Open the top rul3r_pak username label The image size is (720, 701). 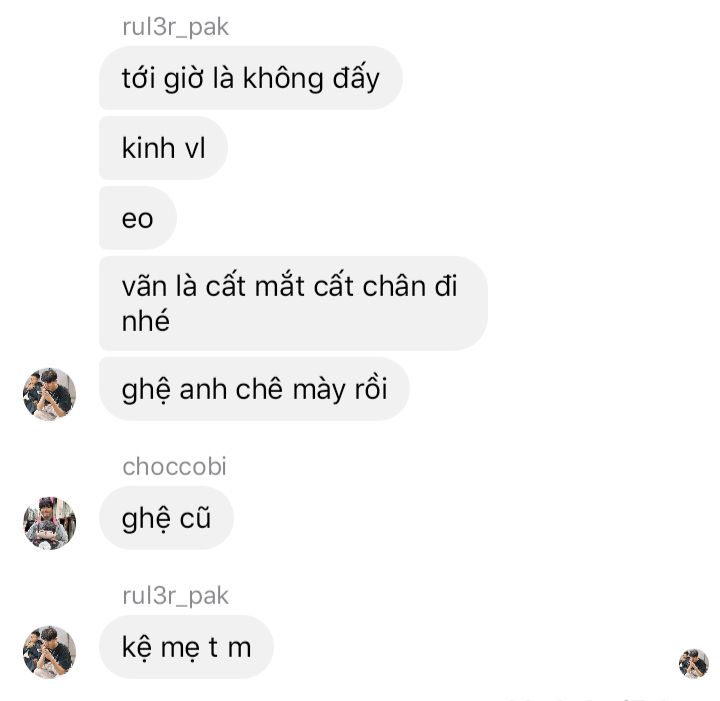(x=175, y=27)
